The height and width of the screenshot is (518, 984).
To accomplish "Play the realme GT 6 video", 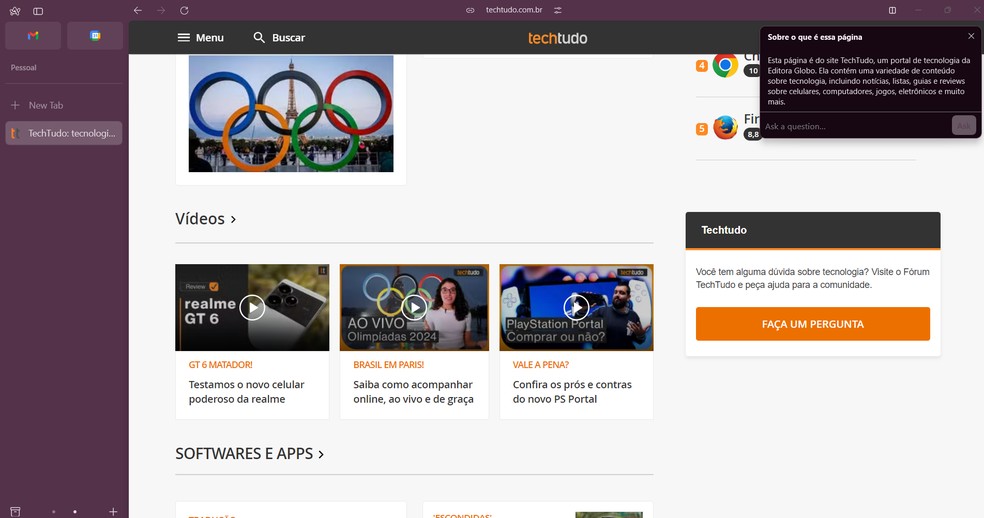I will pyautogui.click(x=252, y=308).
